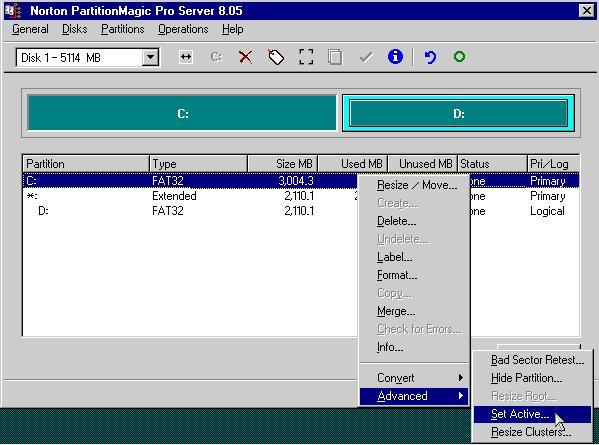Click the blue undo arrow icon
This screenshot has width=599, height=445.
point(430,57)
